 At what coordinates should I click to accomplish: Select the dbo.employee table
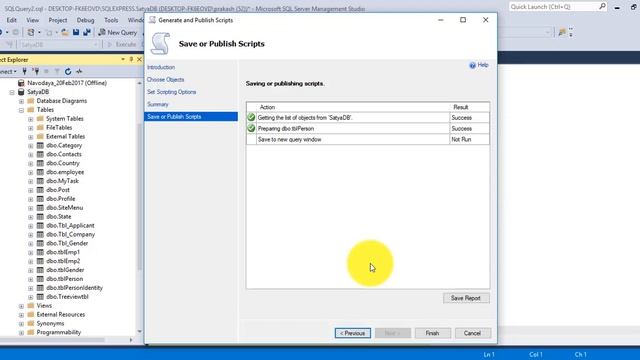point(65,172)
